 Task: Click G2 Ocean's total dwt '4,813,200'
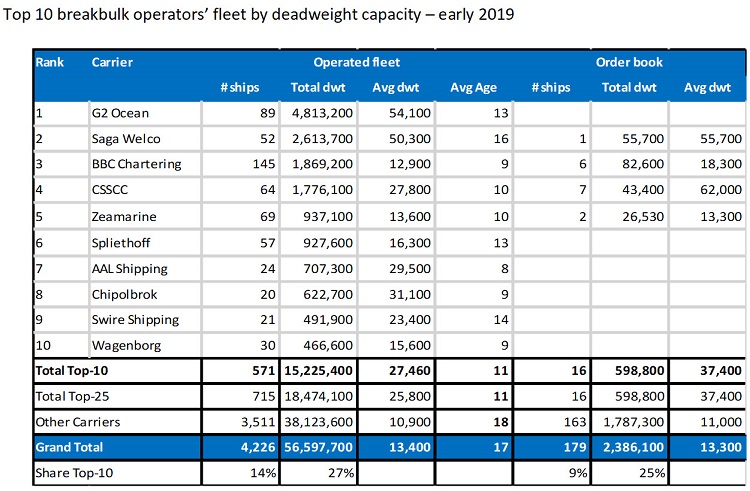point(322,113)
